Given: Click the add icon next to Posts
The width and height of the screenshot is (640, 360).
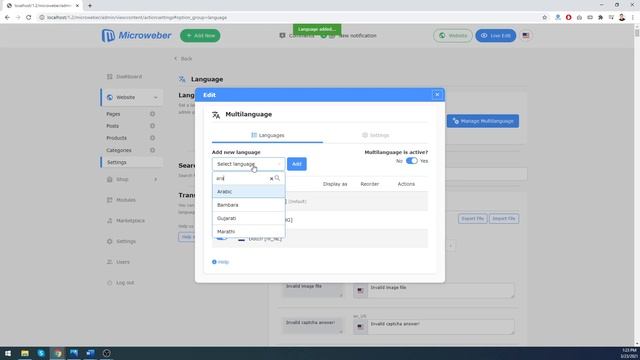Looking at the screenshot, I should coord(152,126).
